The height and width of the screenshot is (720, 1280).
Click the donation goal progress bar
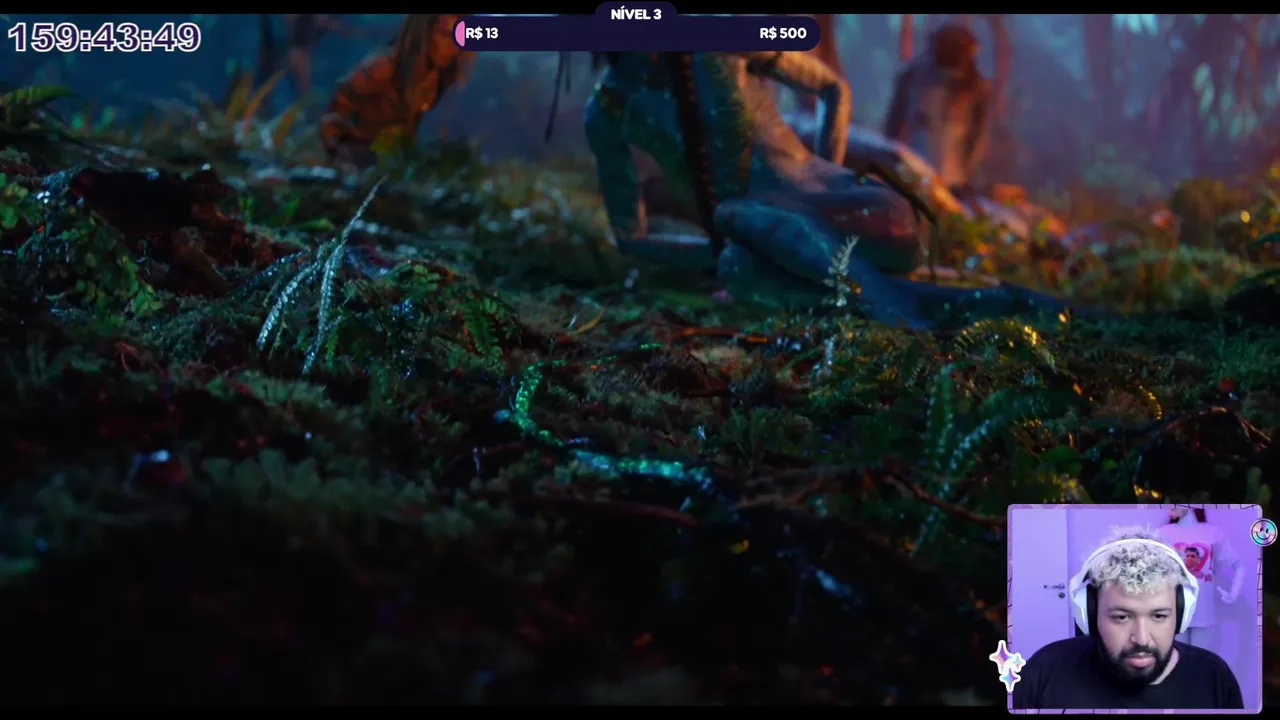(x=637, y=33)
